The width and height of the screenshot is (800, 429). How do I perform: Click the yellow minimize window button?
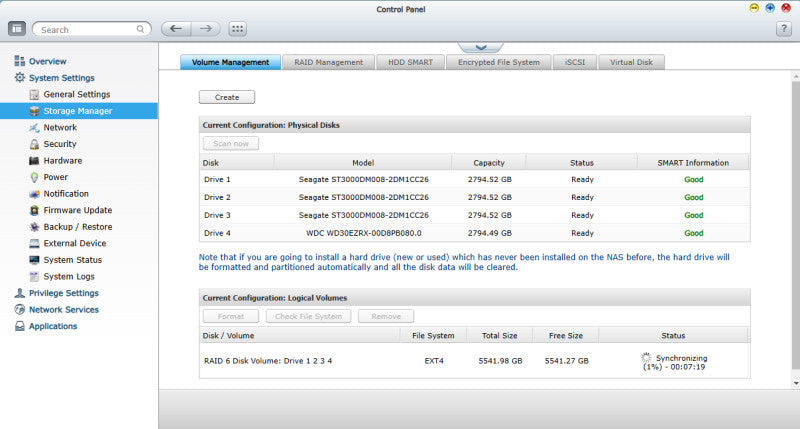(754, 8)
